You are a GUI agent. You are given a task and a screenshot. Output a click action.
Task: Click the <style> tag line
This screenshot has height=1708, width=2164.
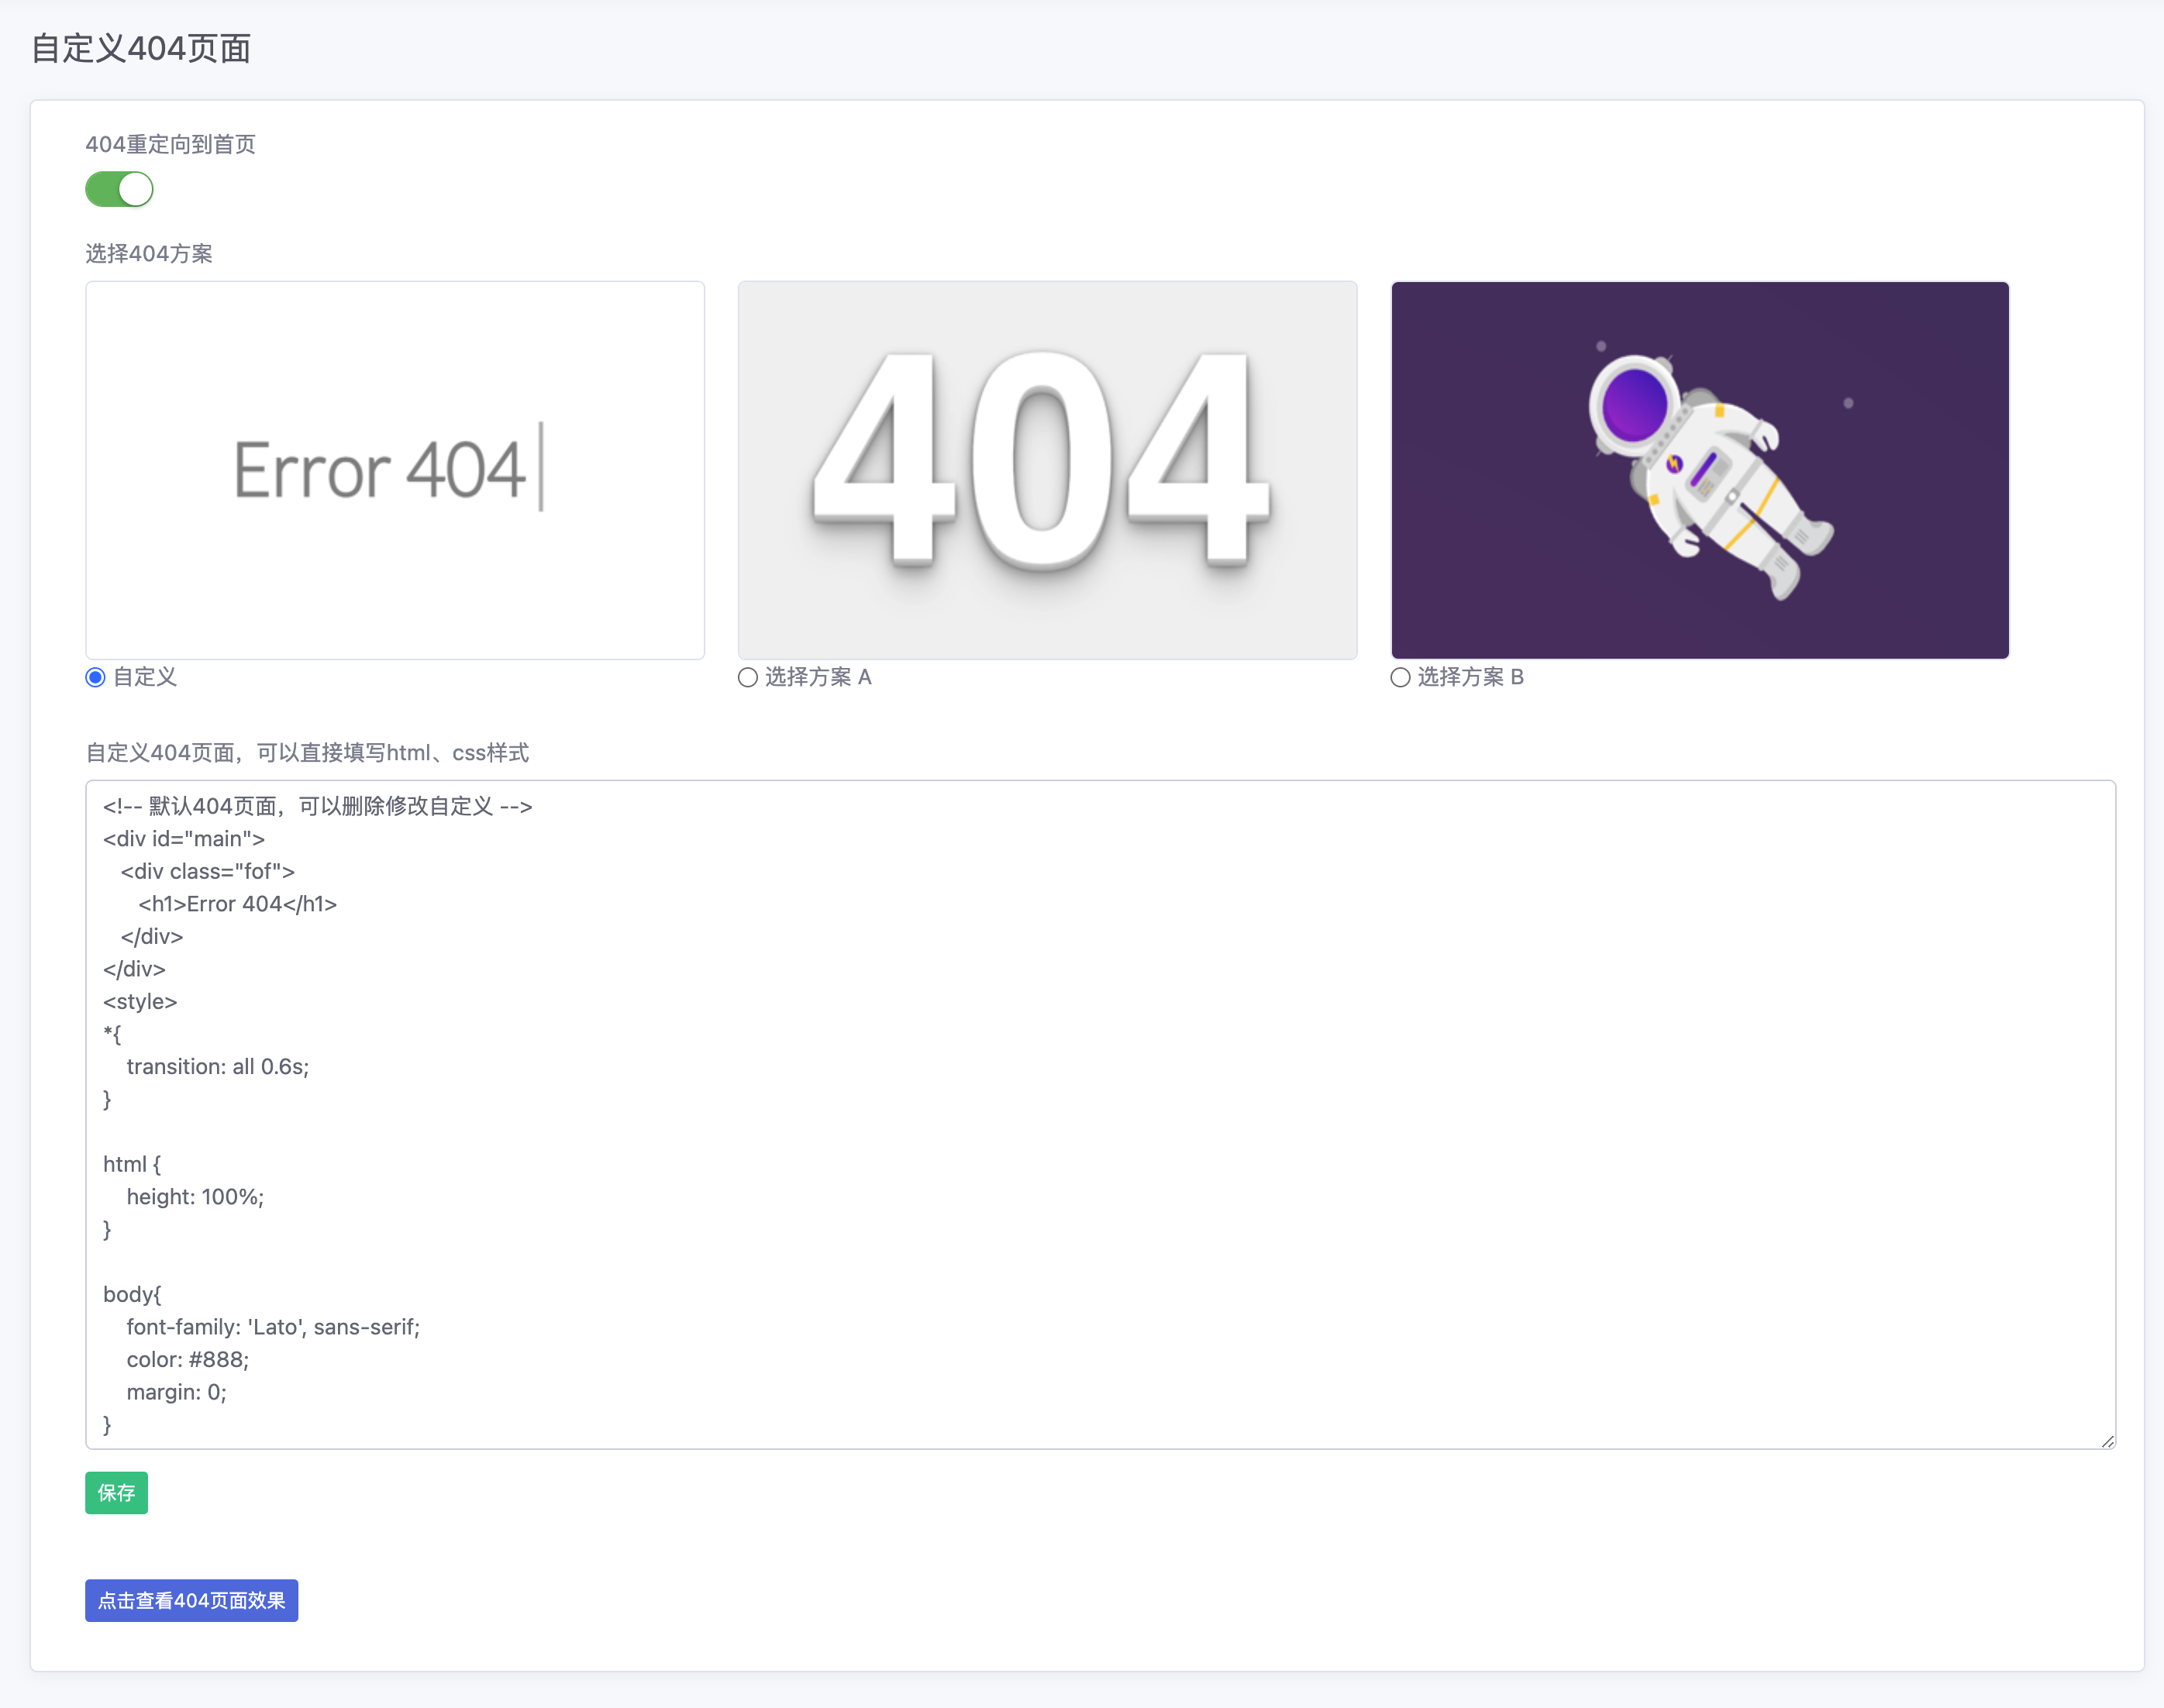[140, 1002]
